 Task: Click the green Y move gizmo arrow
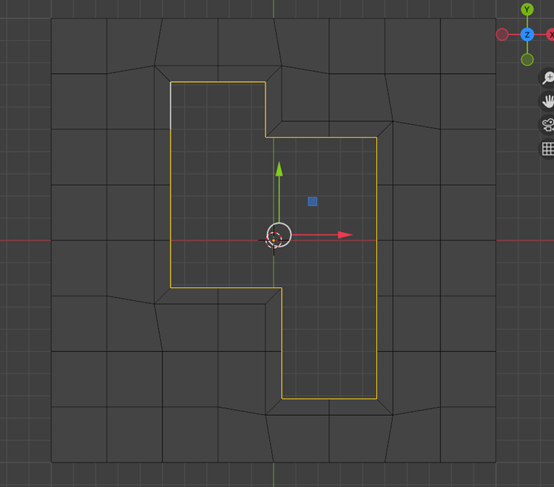[x=279, y=169]
